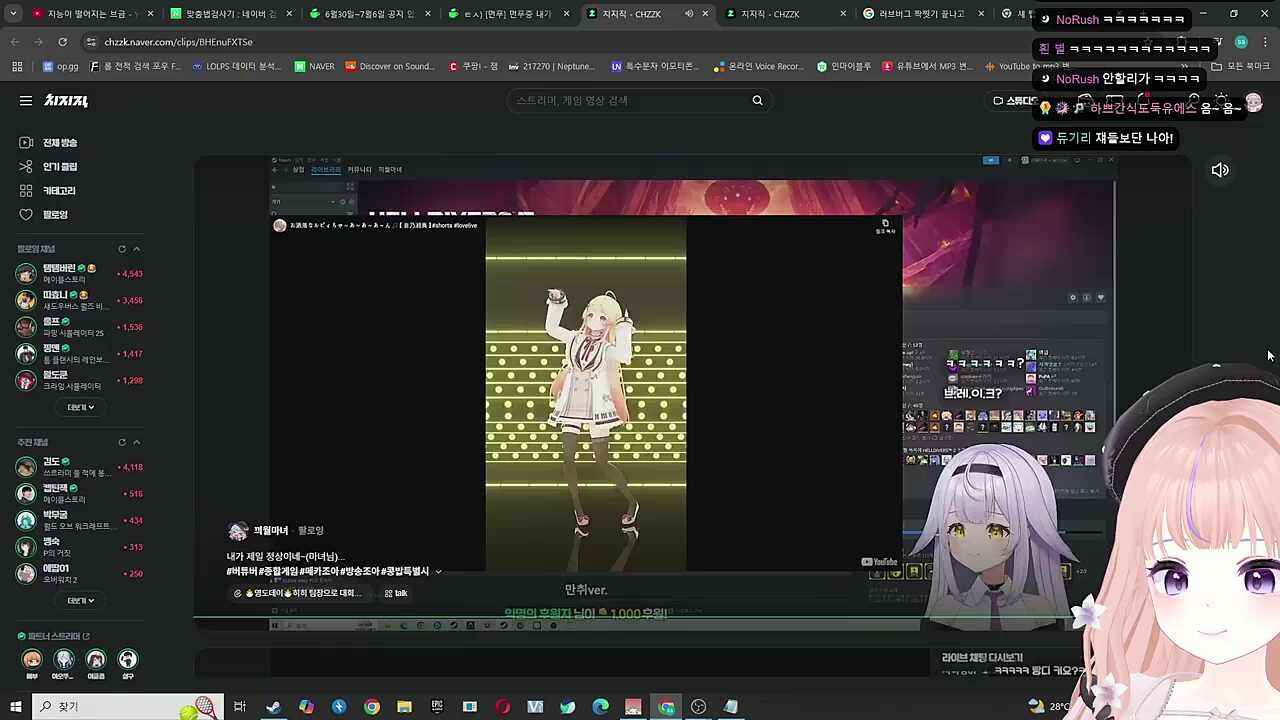This screenshot has height=720, width=1280.
Task: Open 따효니 channel in sidebar
Action: click(x=80, y=300)
